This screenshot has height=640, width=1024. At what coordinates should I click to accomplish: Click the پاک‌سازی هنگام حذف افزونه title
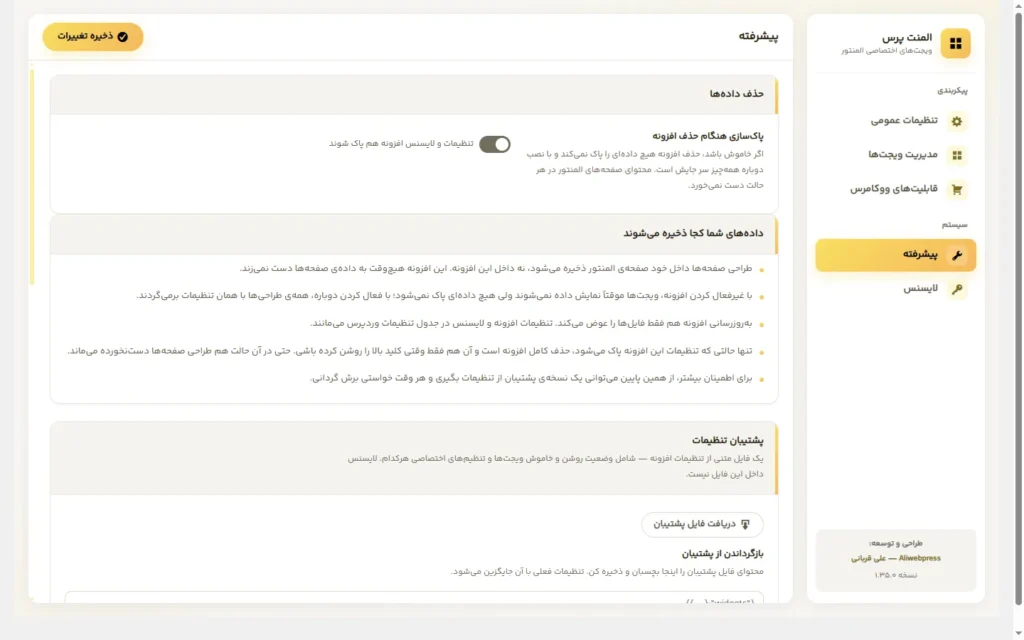[x=708, y=136]
